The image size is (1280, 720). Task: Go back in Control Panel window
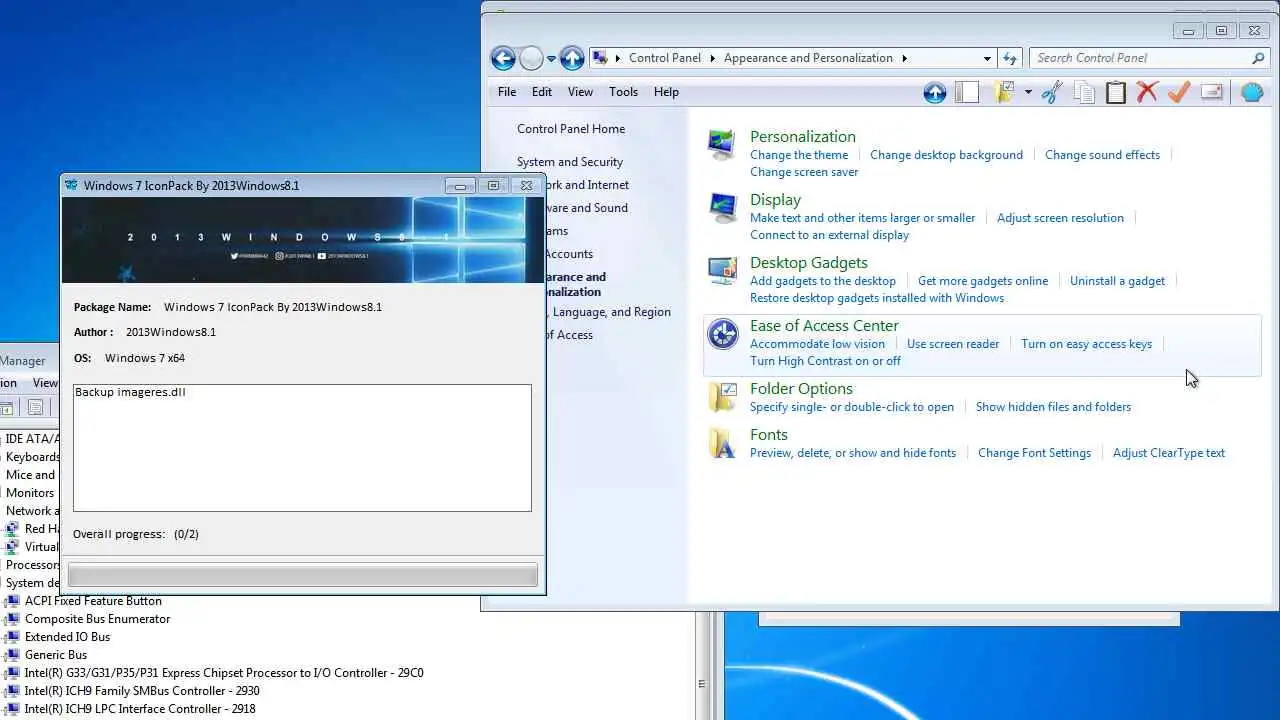(x=503, y=58)
